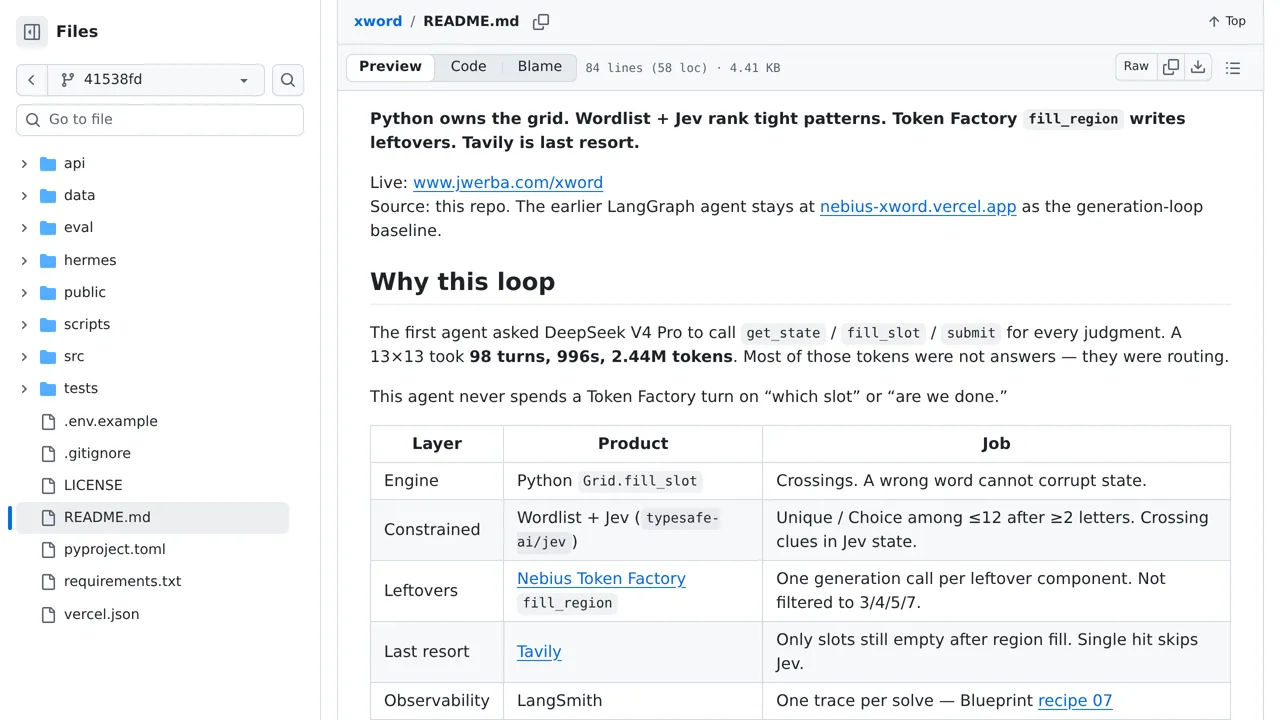Click the src folder icon
This screenshot has height=720, width=1280.
click(x=48, y=356)
